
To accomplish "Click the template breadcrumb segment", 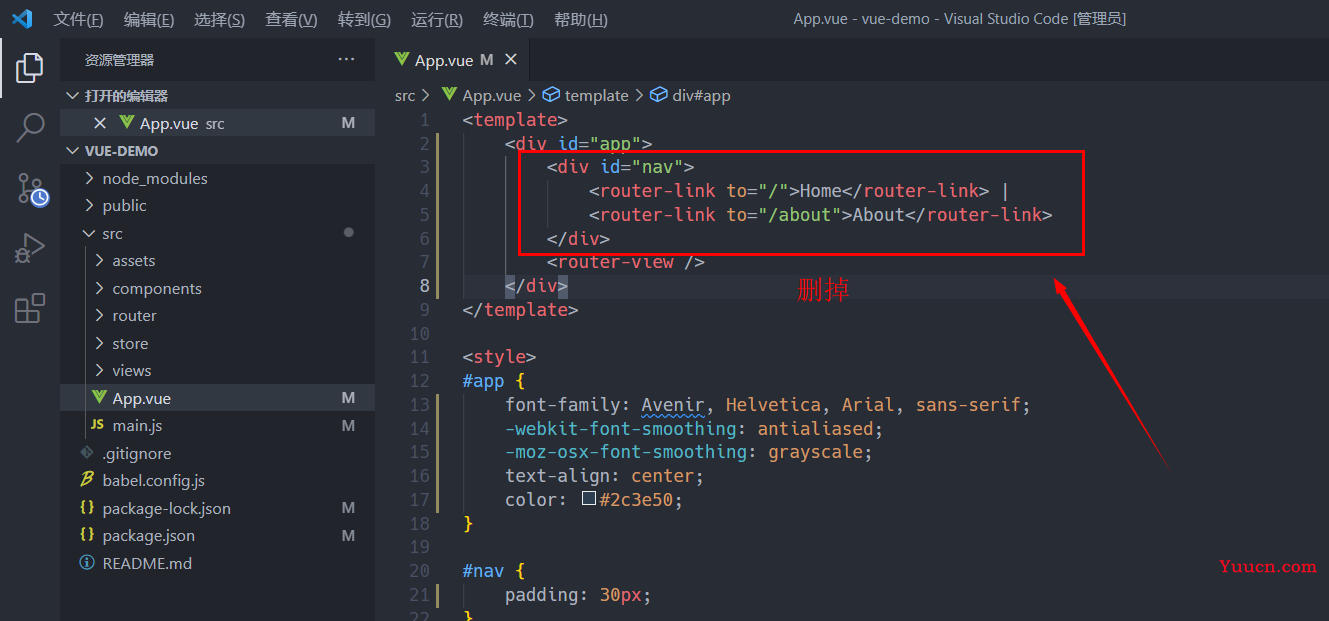I will tap(586, 95).
